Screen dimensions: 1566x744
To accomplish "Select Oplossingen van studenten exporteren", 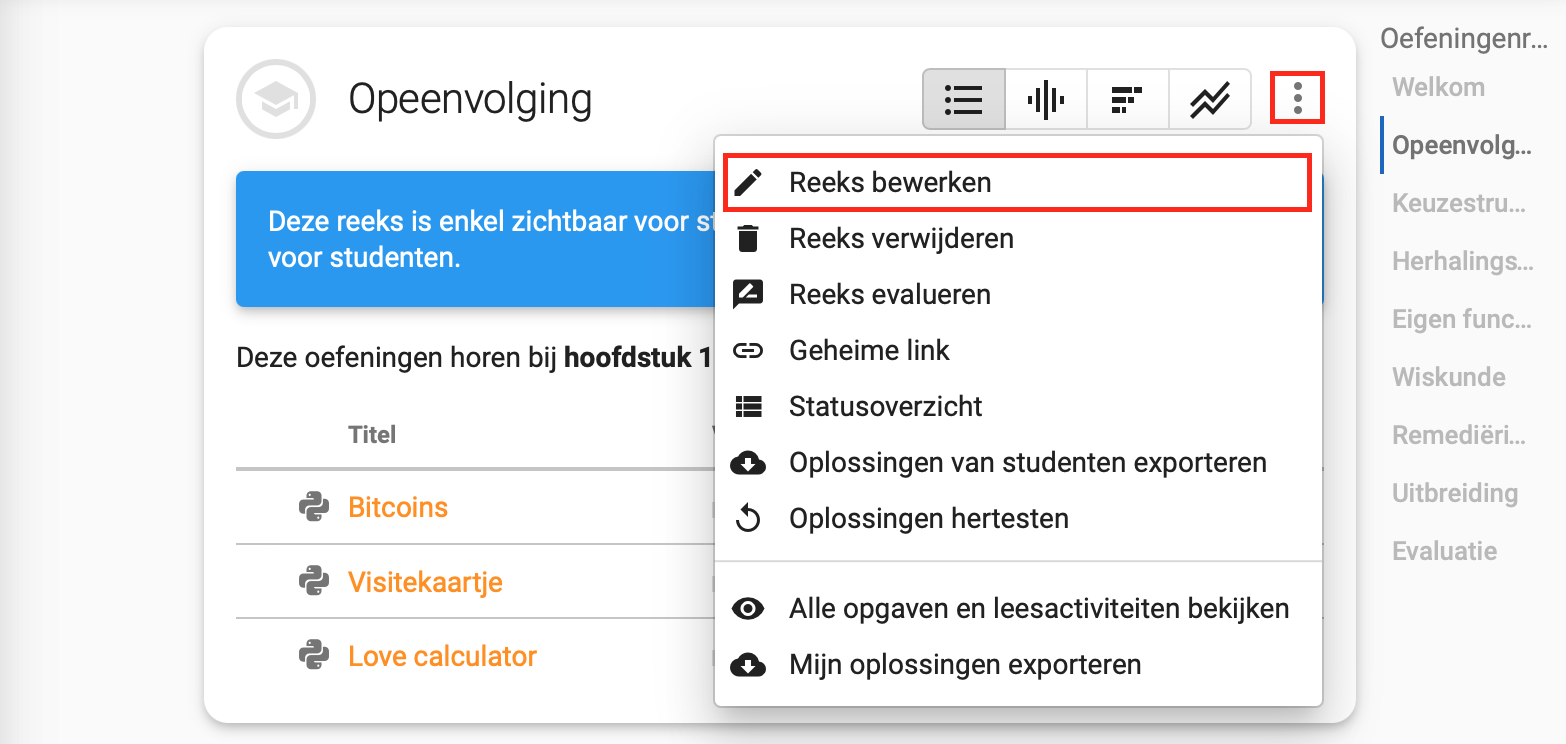I will coord(1018,463).
